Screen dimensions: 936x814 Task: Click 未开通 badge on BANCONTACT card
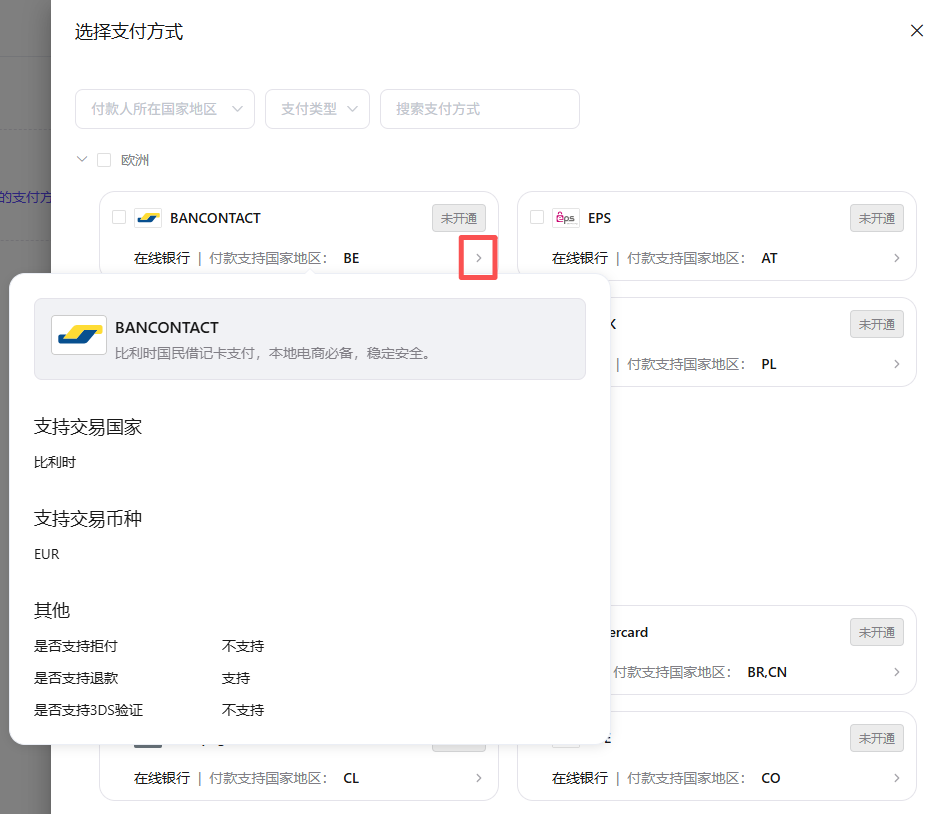pyautogui.click(x=458, y=218)
